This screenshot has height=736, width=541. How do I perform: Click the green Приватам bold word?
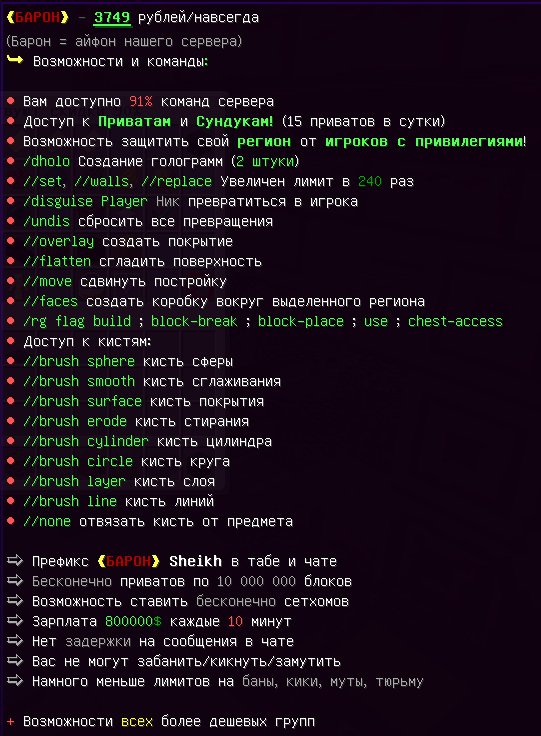click(x=134, y=121)
